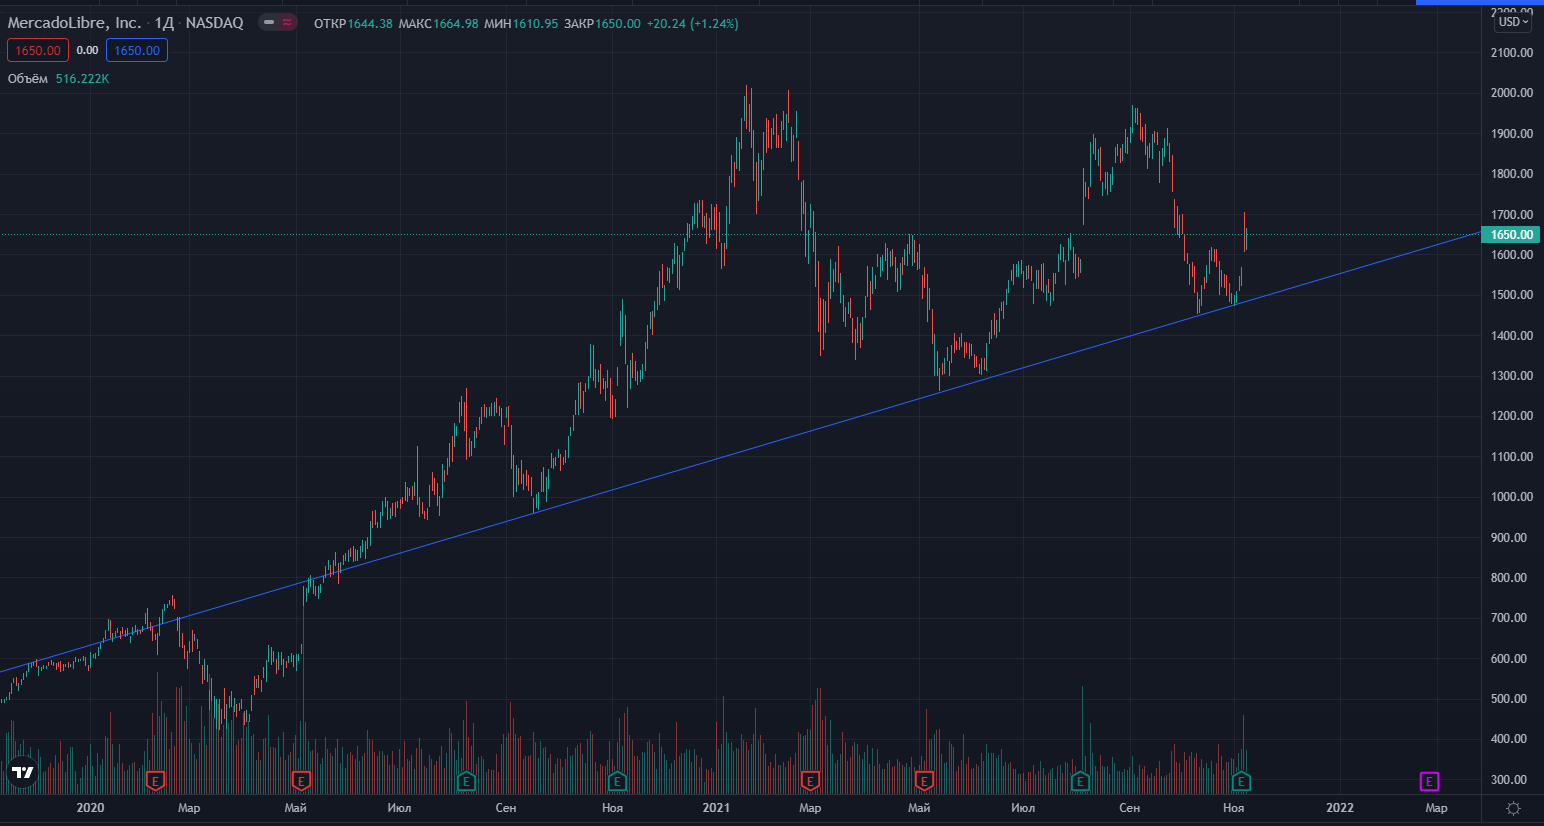Click the ОТКР value 1644.38
1544x826 pixels.
[370, 23]
